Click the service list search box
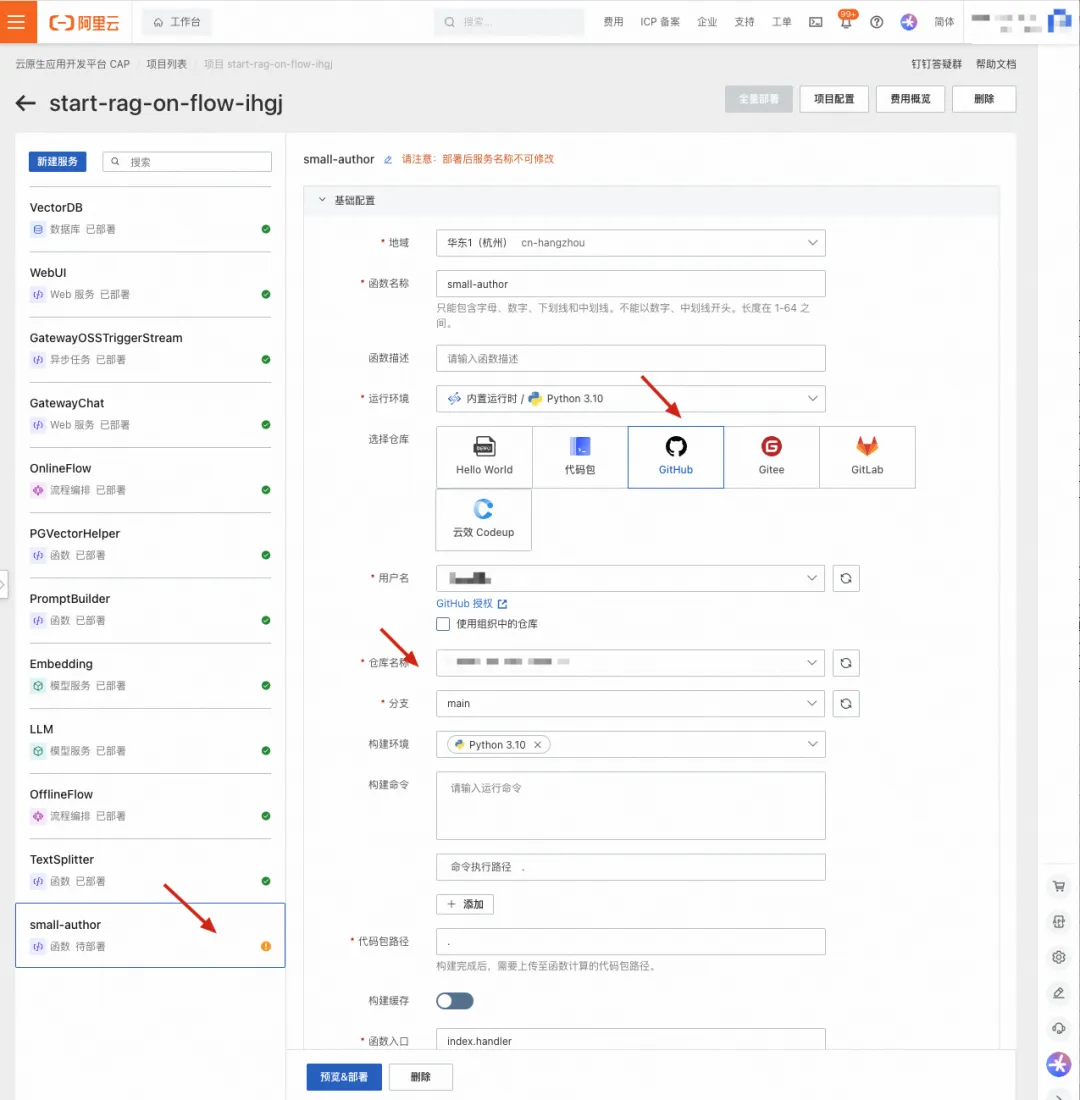Image resolution: width=1080 pixels, height=1100 pixels. 187,161
